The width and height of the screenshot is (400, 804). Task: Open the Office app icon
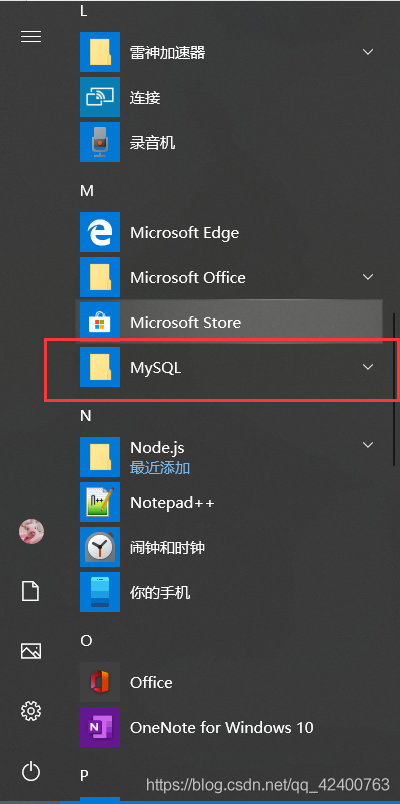click(100, 682)
